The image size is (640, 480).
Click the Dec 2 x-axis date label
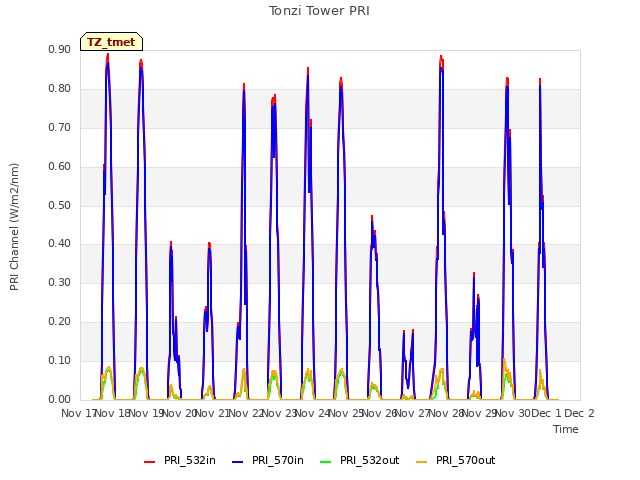tap(579, 413)
